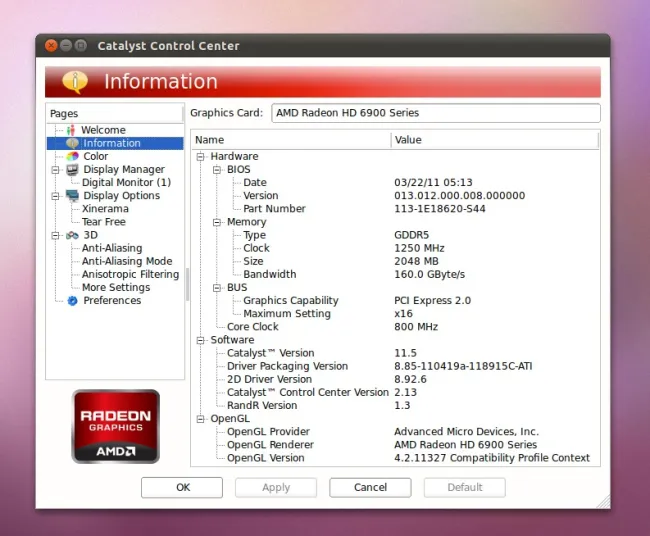650x536 pixels.
Task: Collapse the Software section
Action: (200, 340)
